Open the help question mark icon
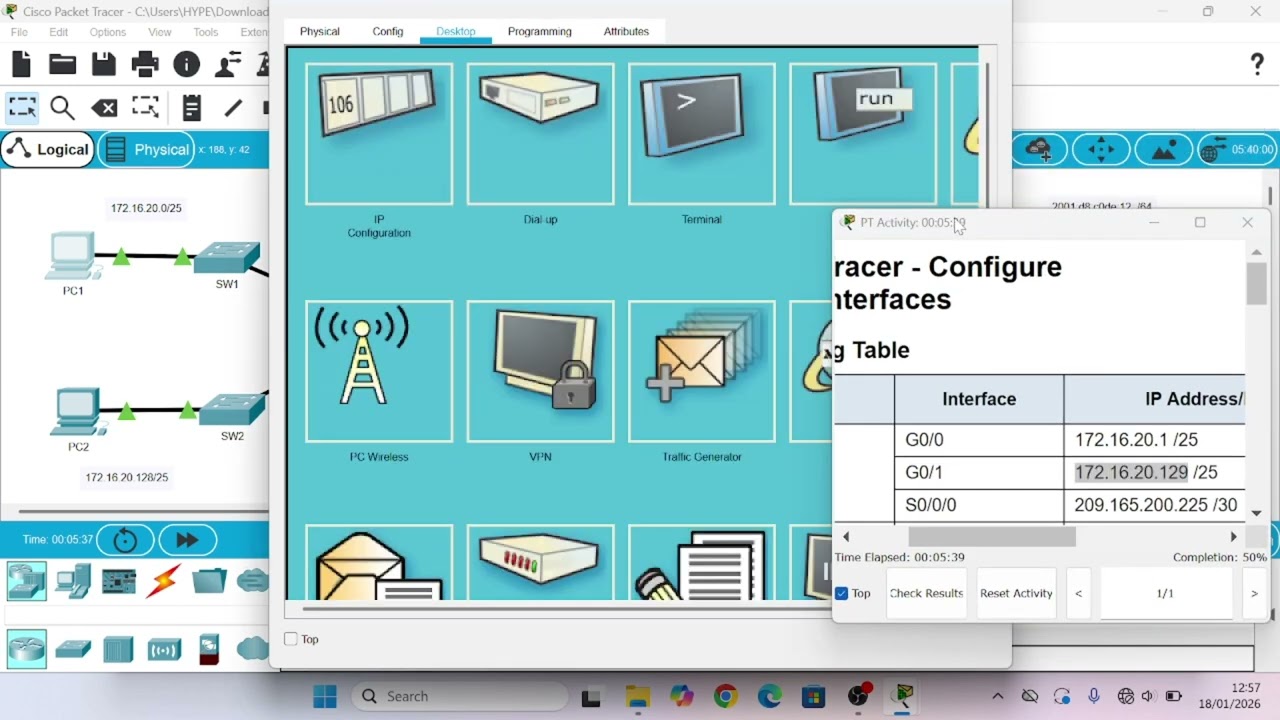The height and width of the screenshot is (720, 1280). [1257, 65]
